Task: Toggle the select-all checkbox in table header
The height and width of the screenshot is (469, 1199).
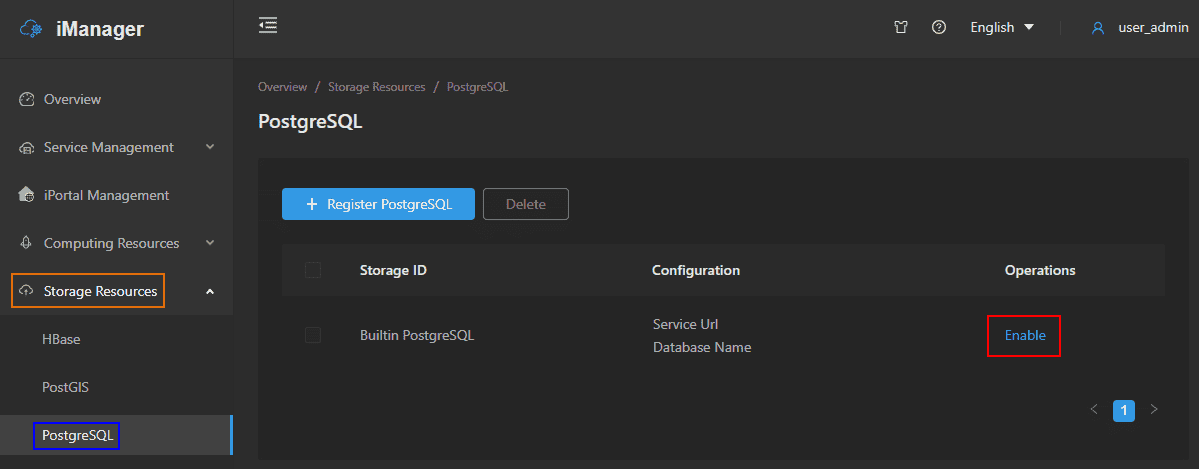Action: point(313,270)
